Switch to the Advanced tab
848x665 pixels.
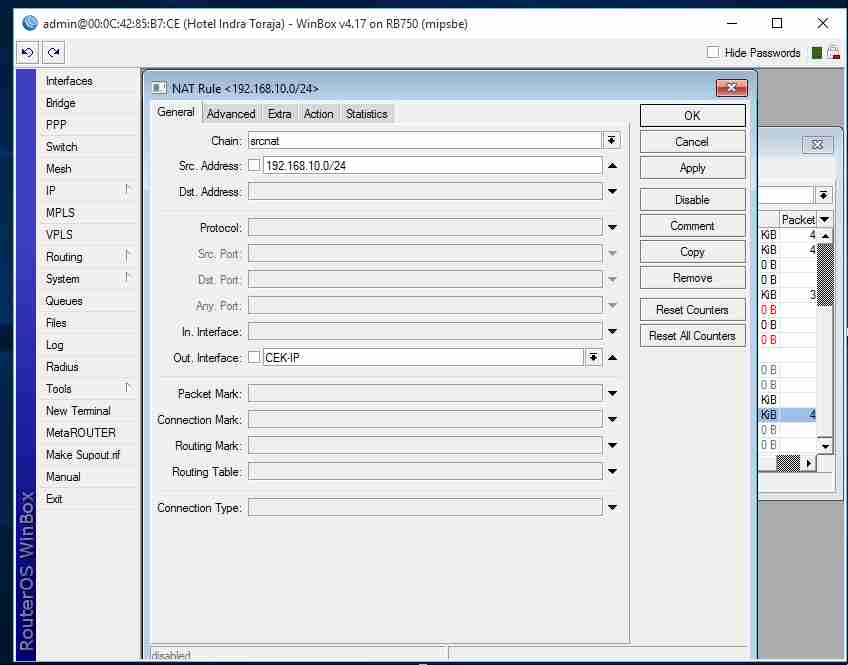231,114
